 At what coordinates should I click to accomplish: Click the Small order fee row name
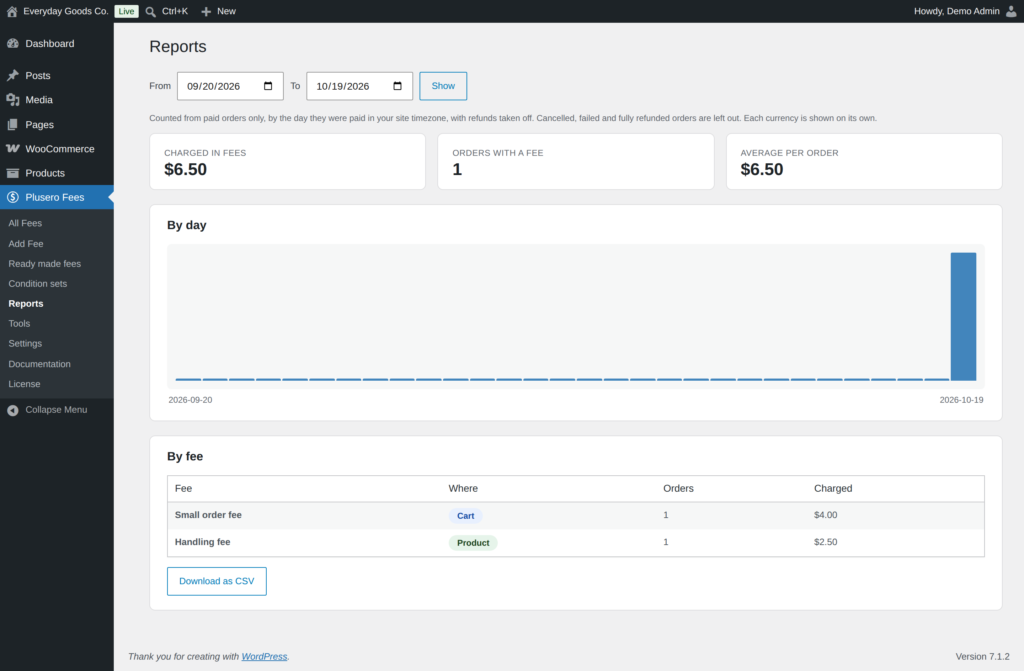(x=208, y=515)
